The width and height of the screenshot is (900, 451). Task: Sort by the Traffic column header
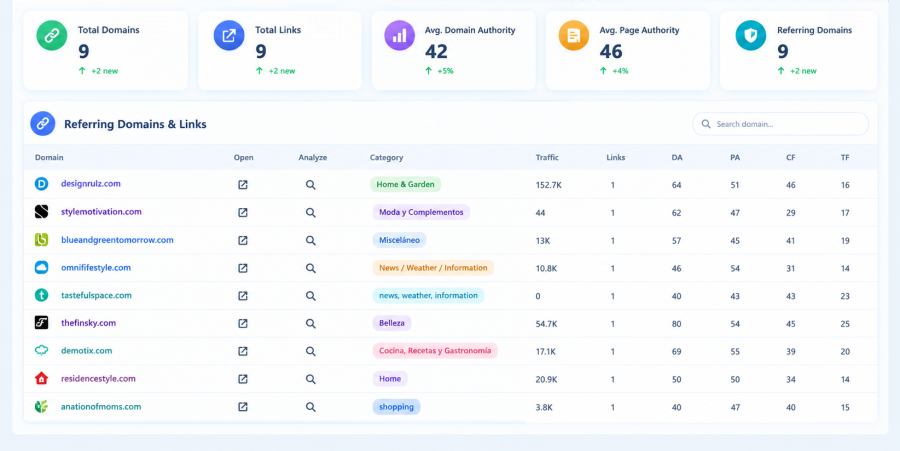[547, 157]
